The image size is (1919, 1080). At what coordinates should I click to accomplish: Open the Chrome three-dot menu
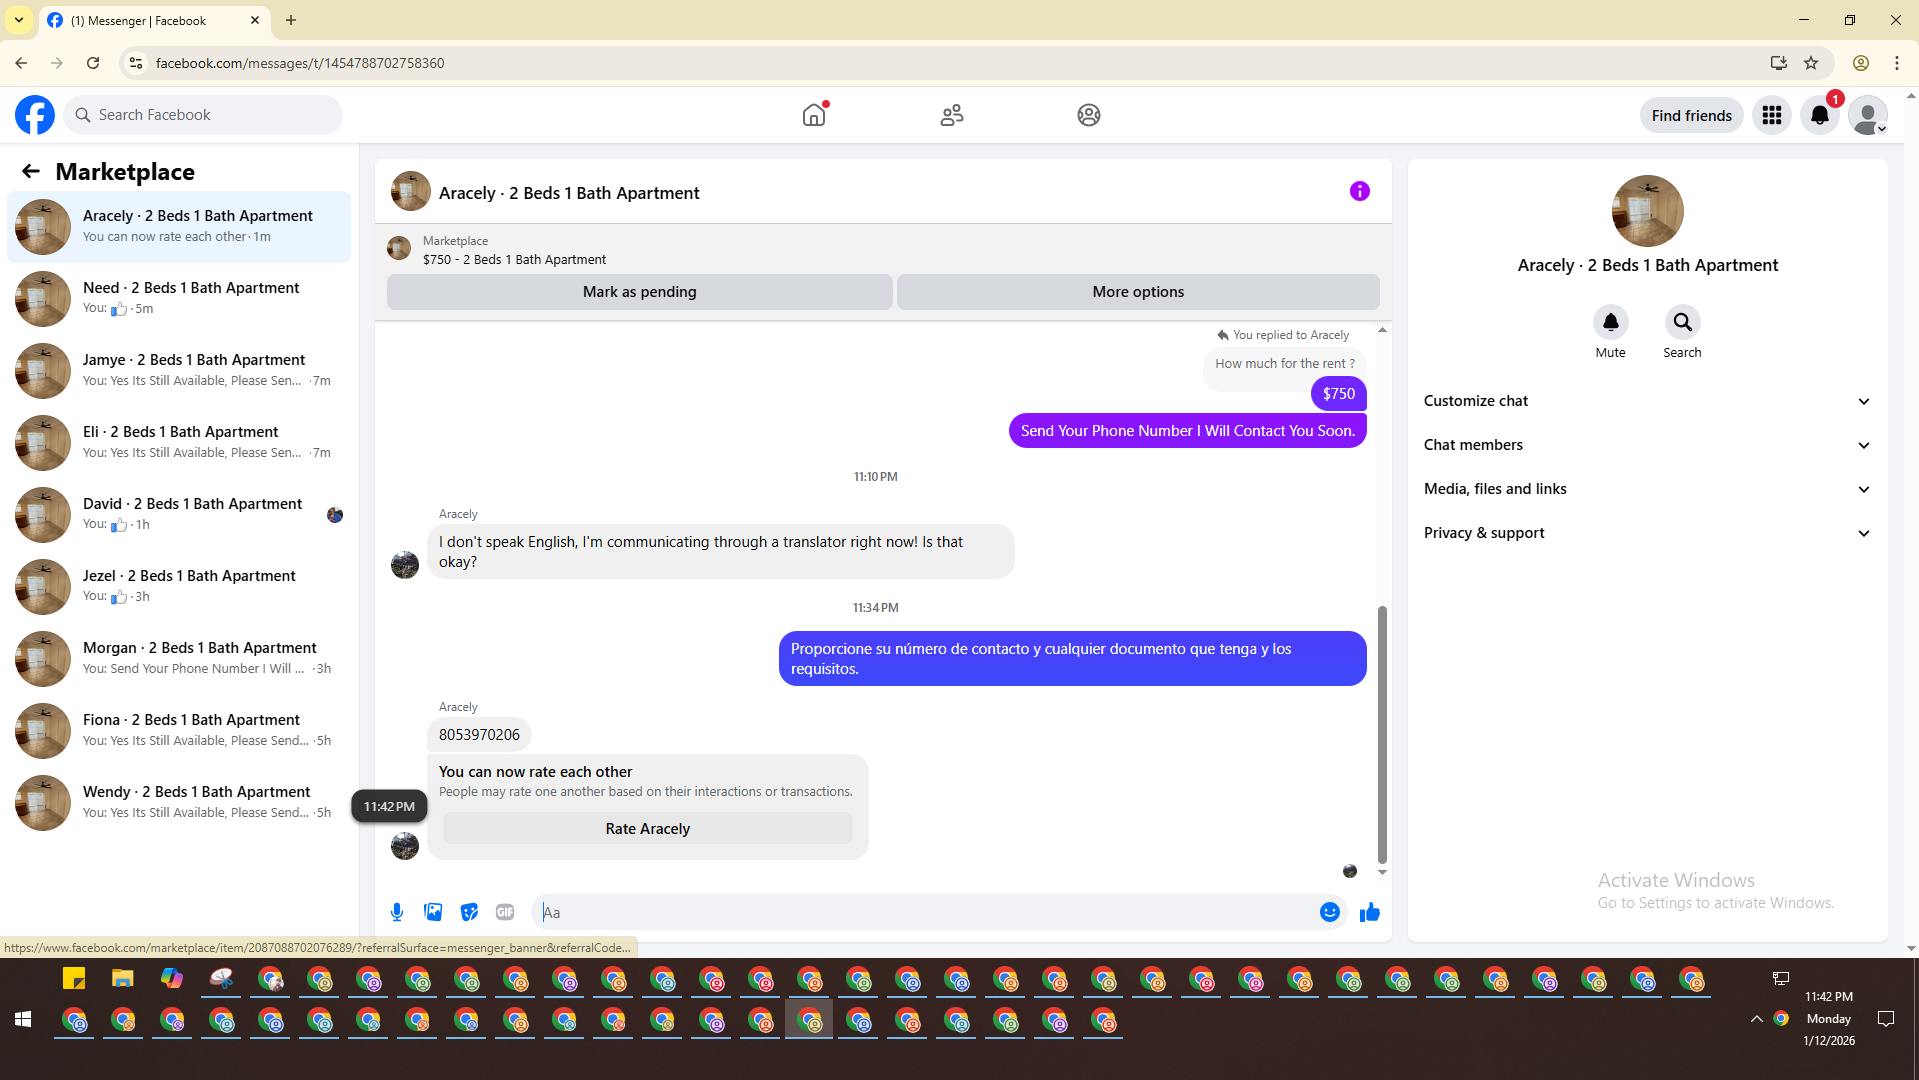(x=1897, y=63)
